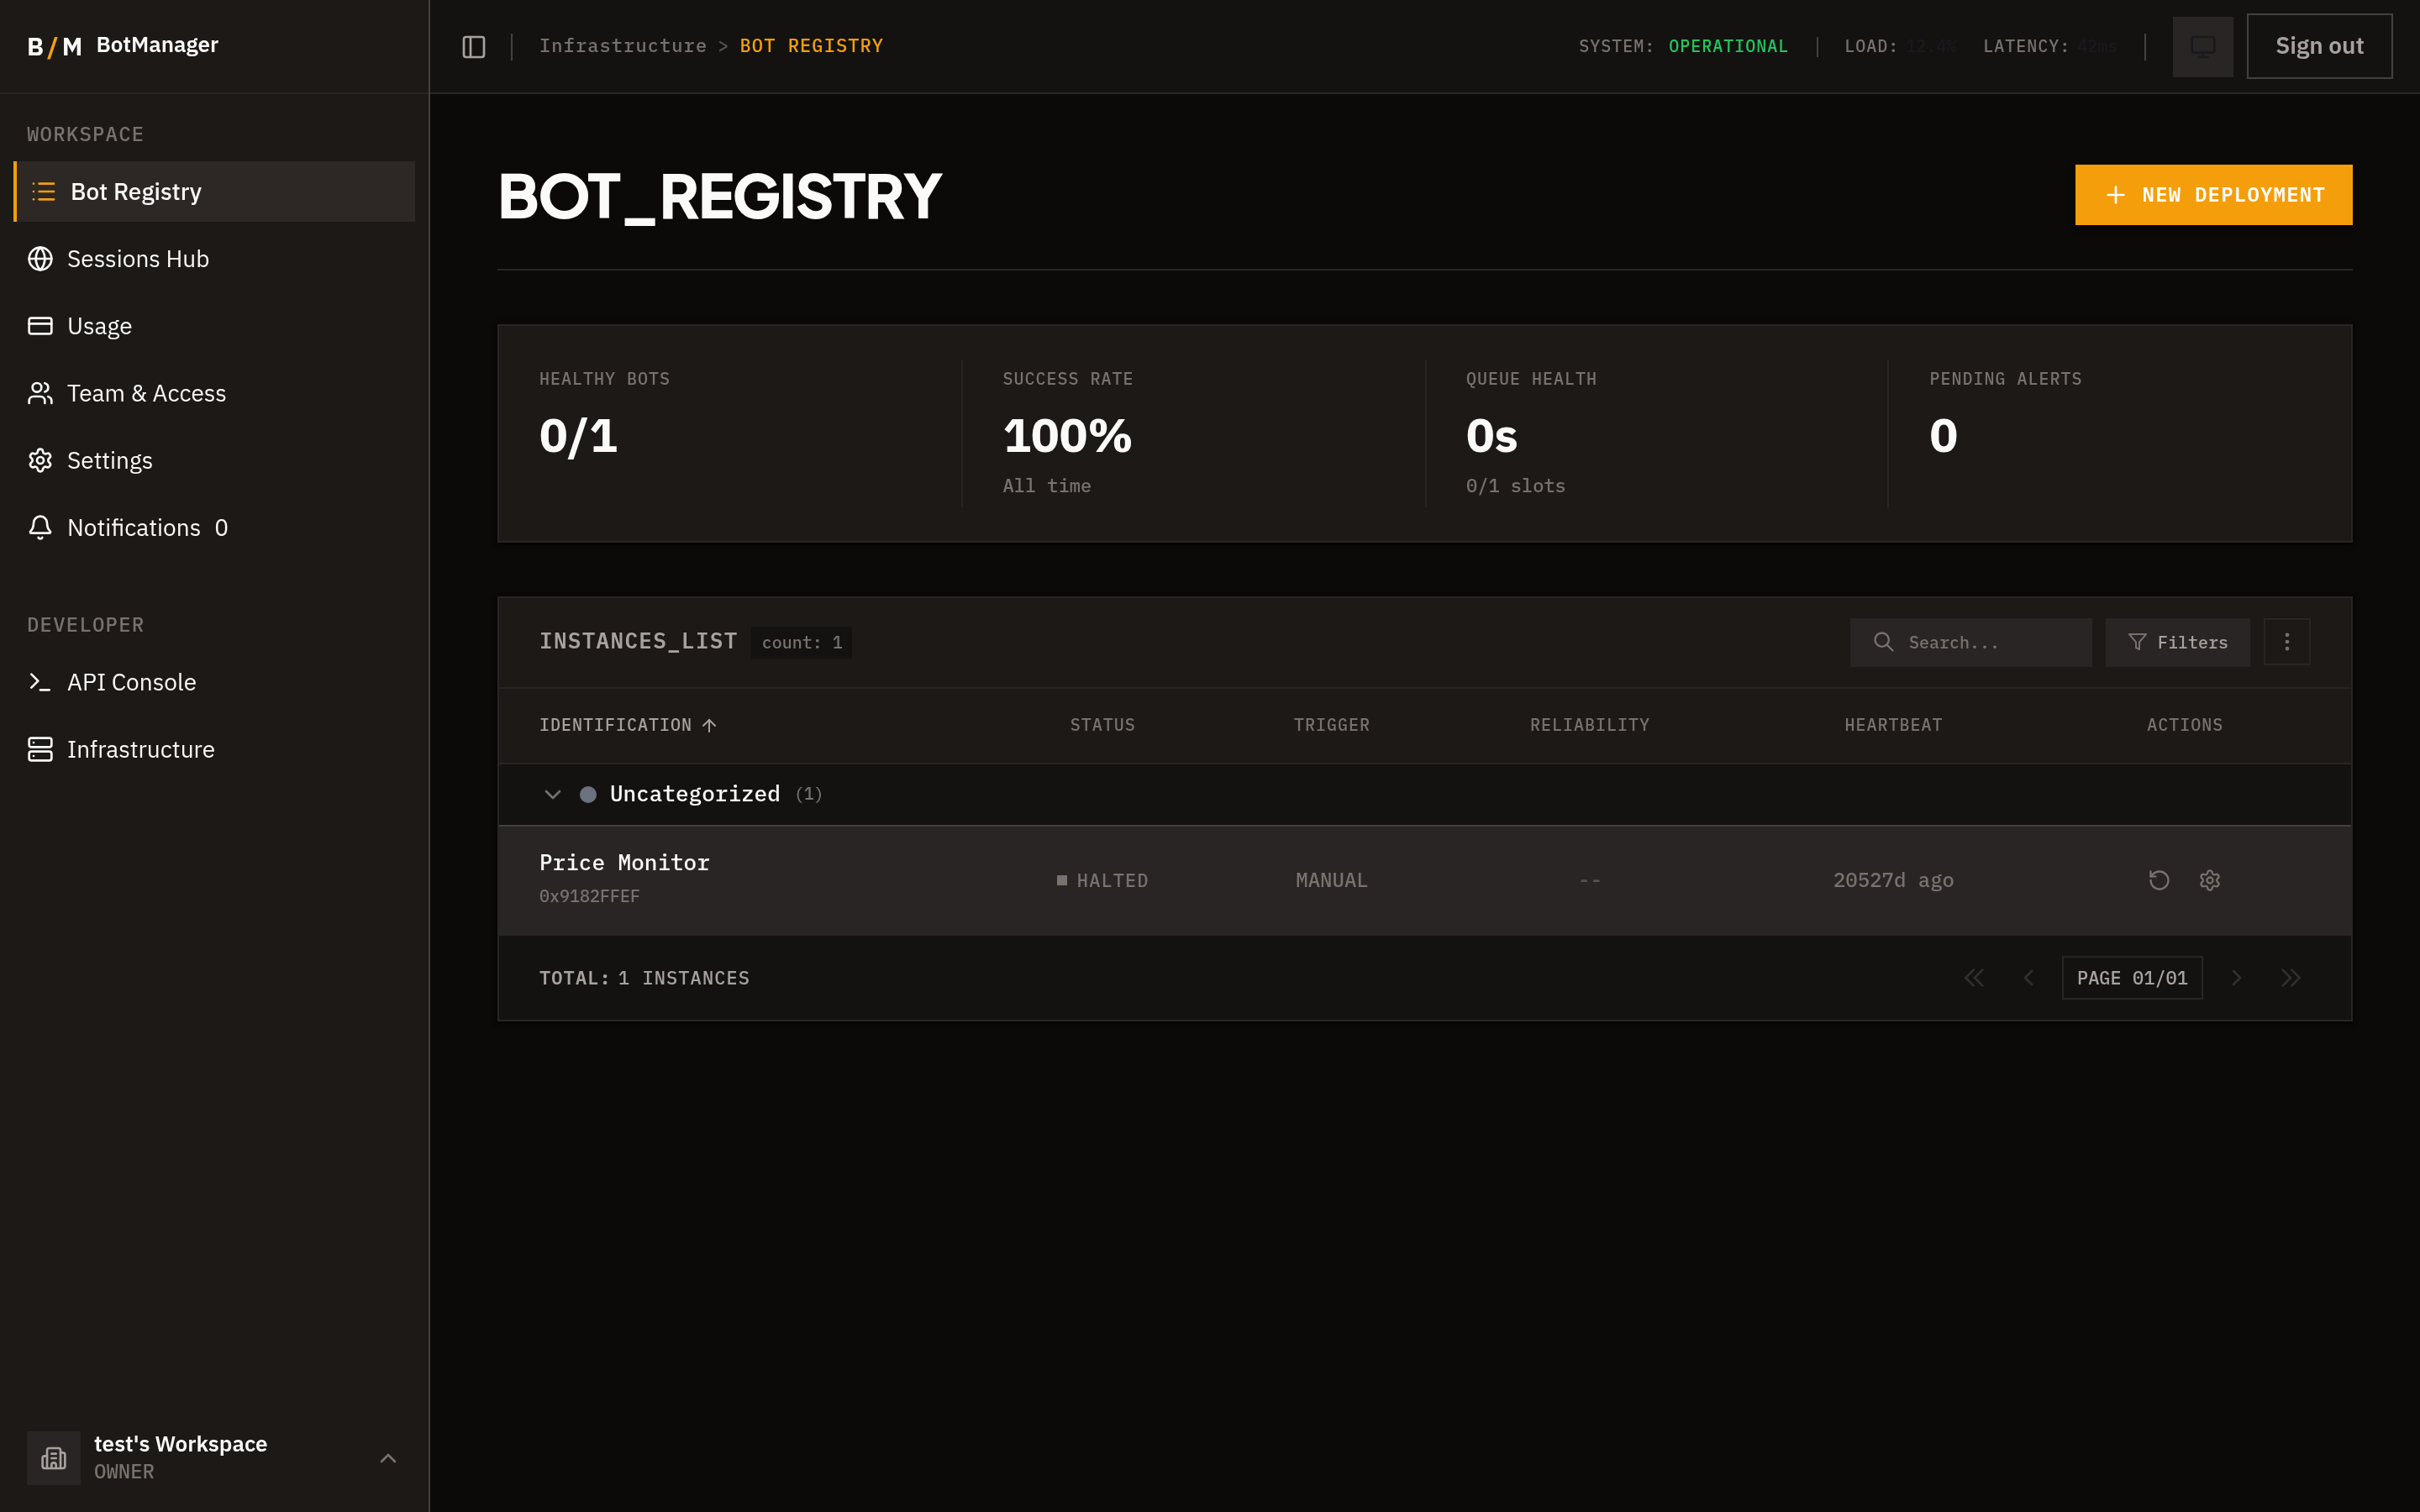This screenshot has height=1512, width=2420.
Task: Open Notifications using the bell icon
Action: (40, 527)
